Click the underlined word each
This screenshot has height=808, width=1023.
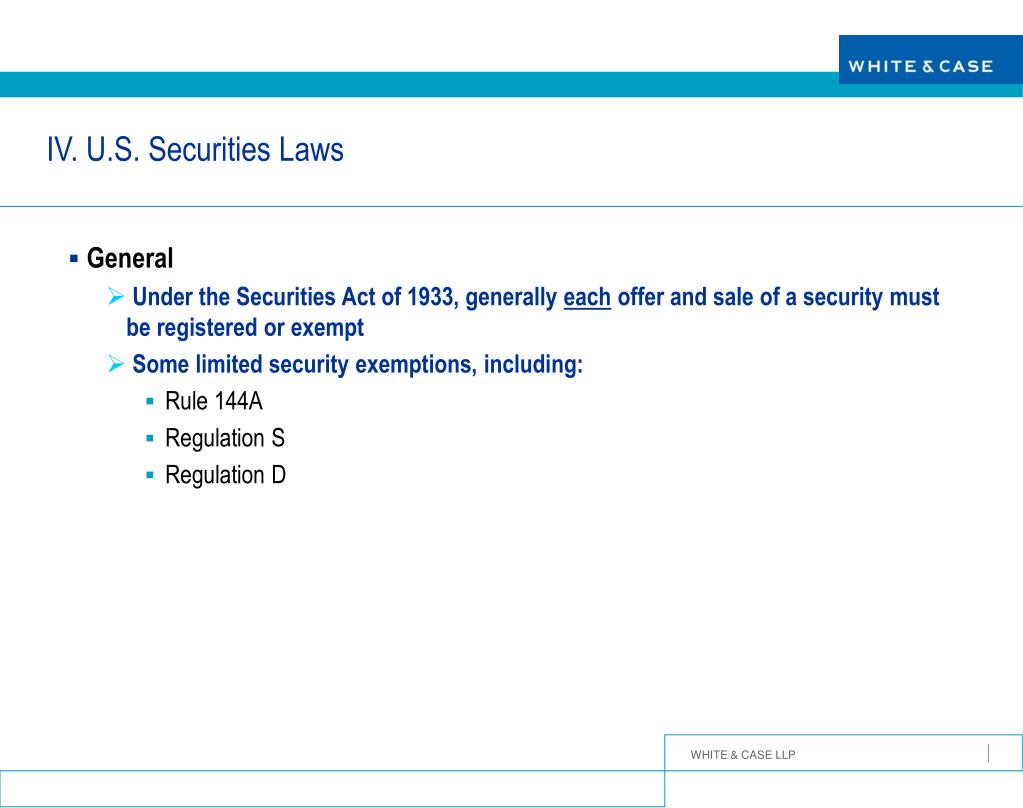pyautogui.click(x=587, y=297)
